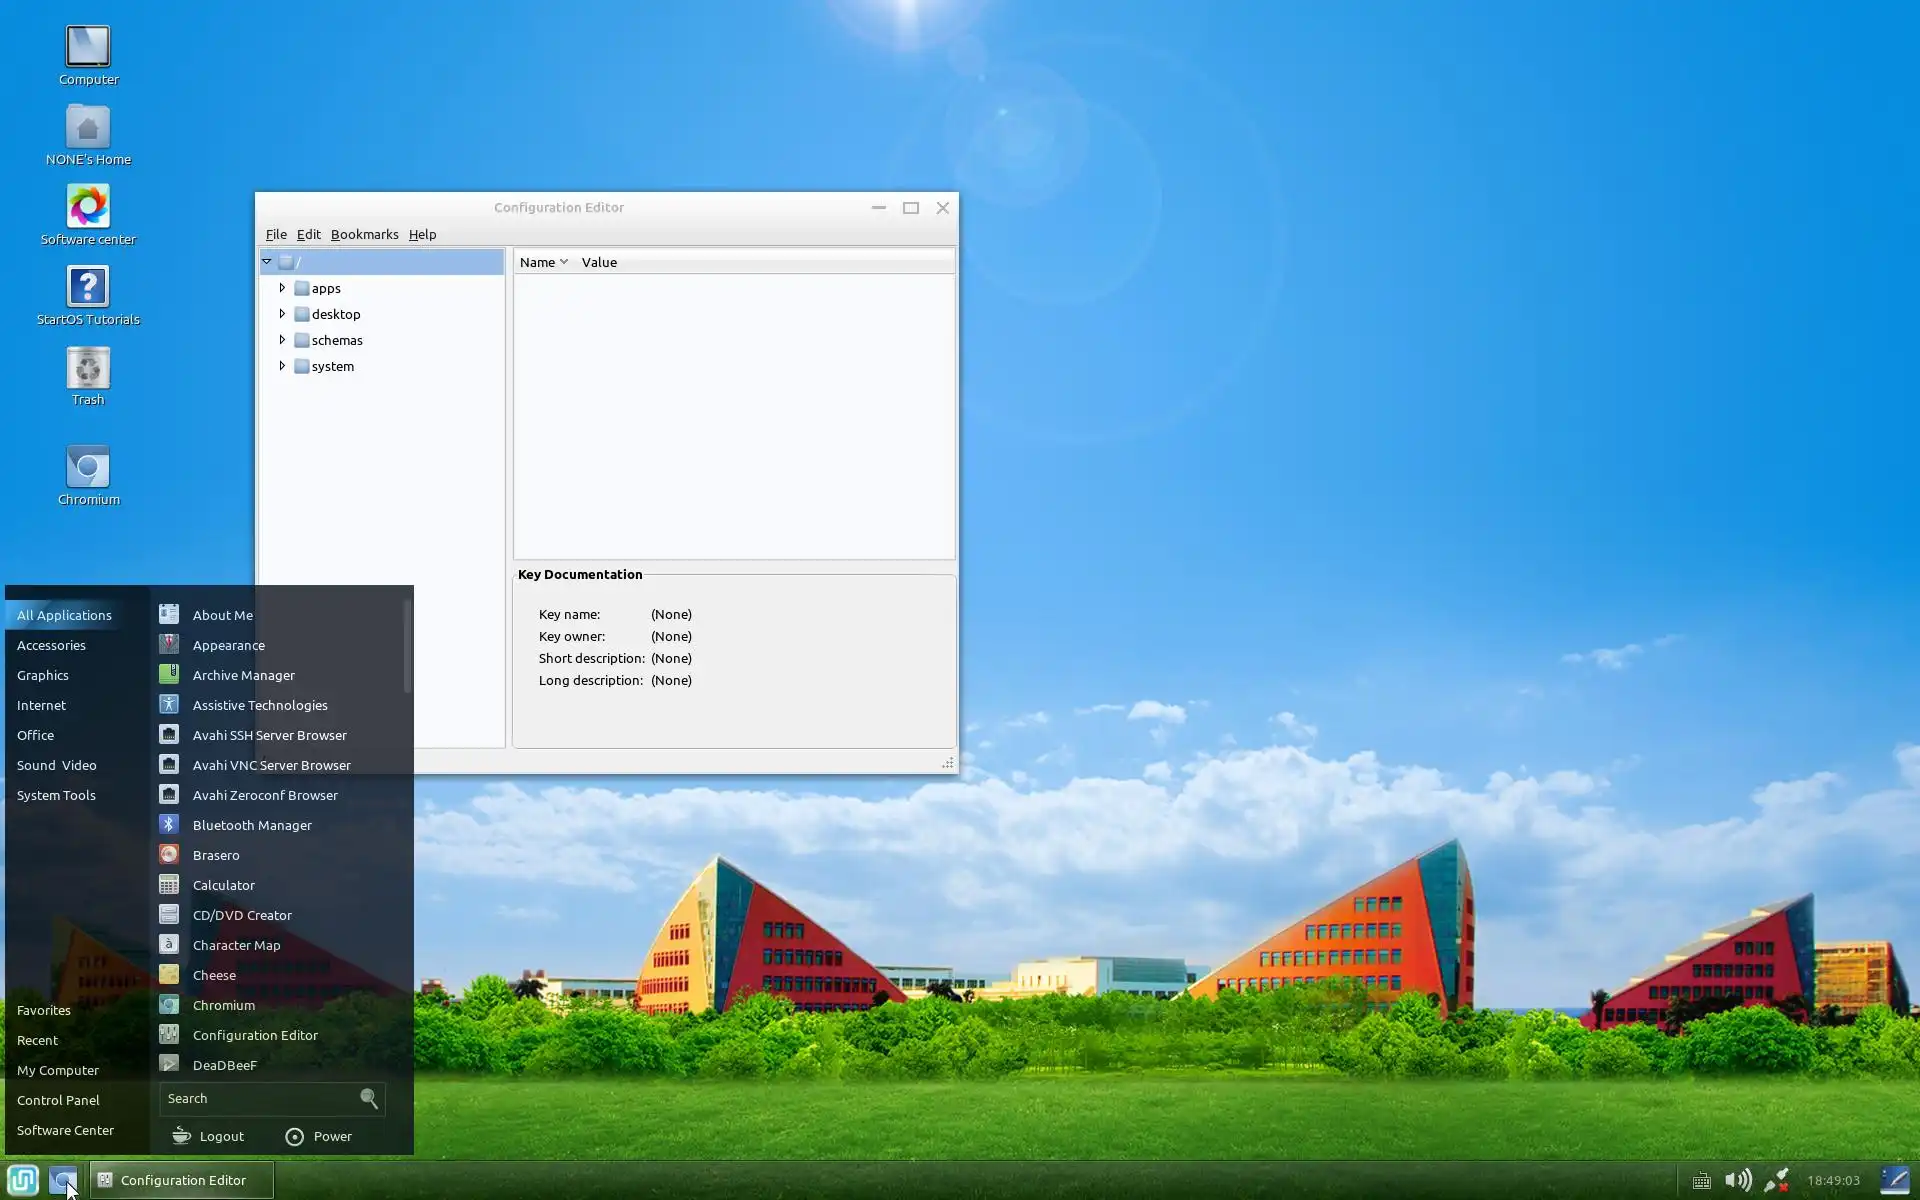1920x1200 pixels.
Task: Collapse the root slash tree node
Action: click(x=267, y=262)
